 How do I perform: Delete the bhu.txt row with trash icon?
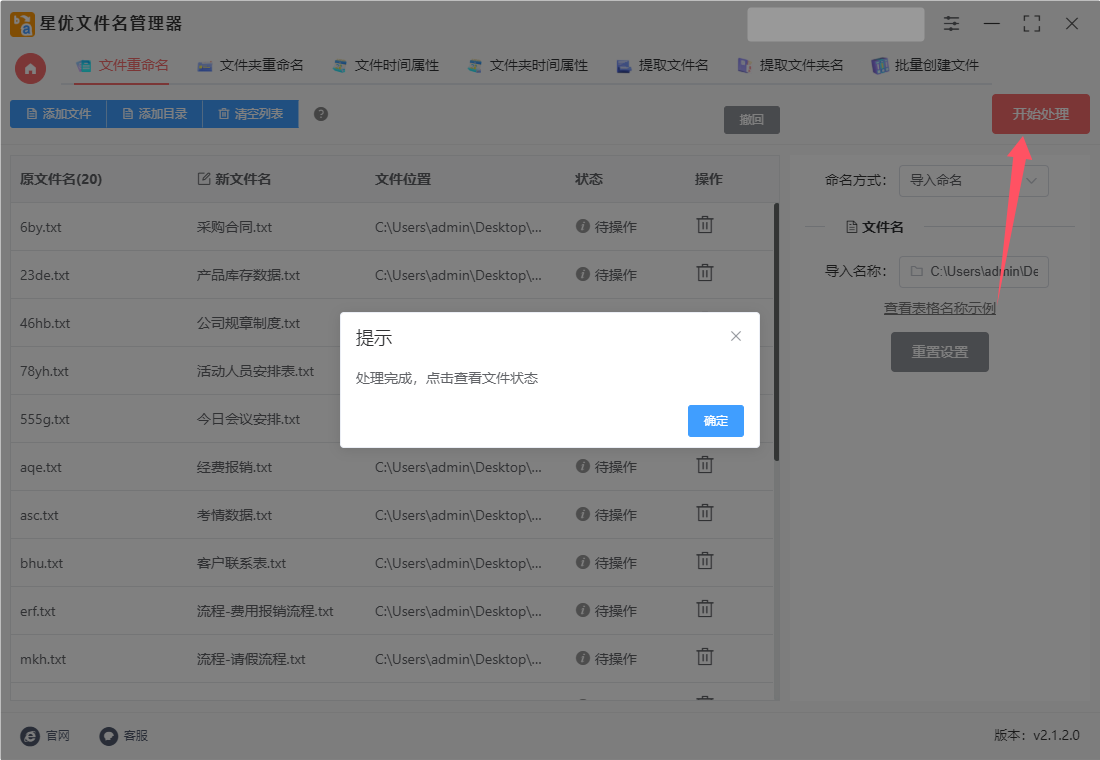pos(704,561)
